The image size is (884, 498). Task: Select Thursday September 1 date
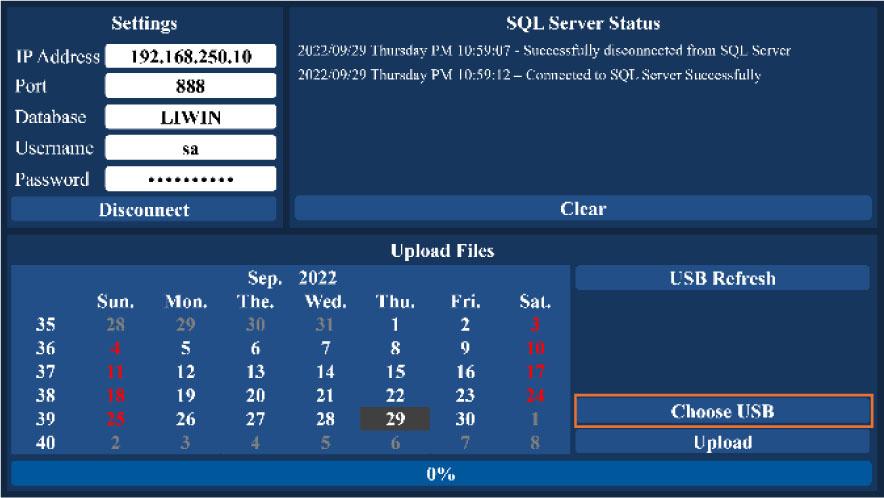click(395, 325)
